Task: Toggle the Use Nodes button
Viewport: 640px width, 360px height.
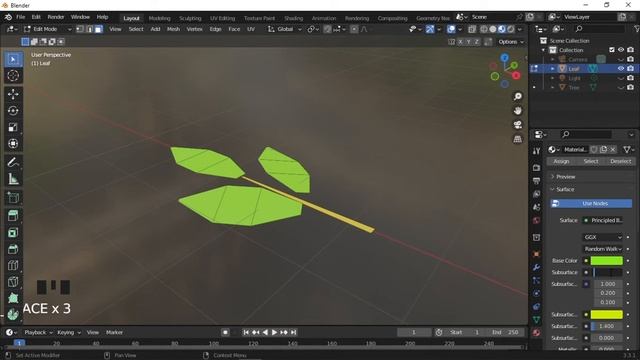Action: click(591, 203)
